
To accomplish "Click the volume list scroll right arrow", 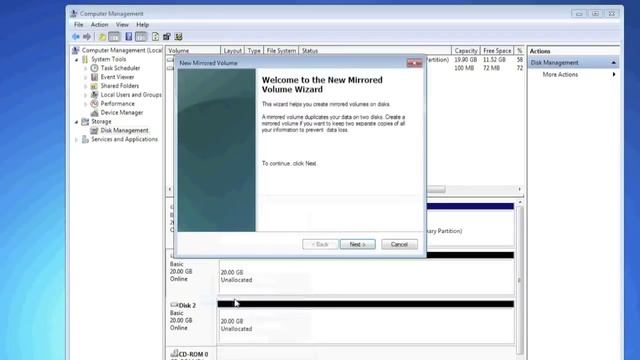I will (x=520, y=189).
